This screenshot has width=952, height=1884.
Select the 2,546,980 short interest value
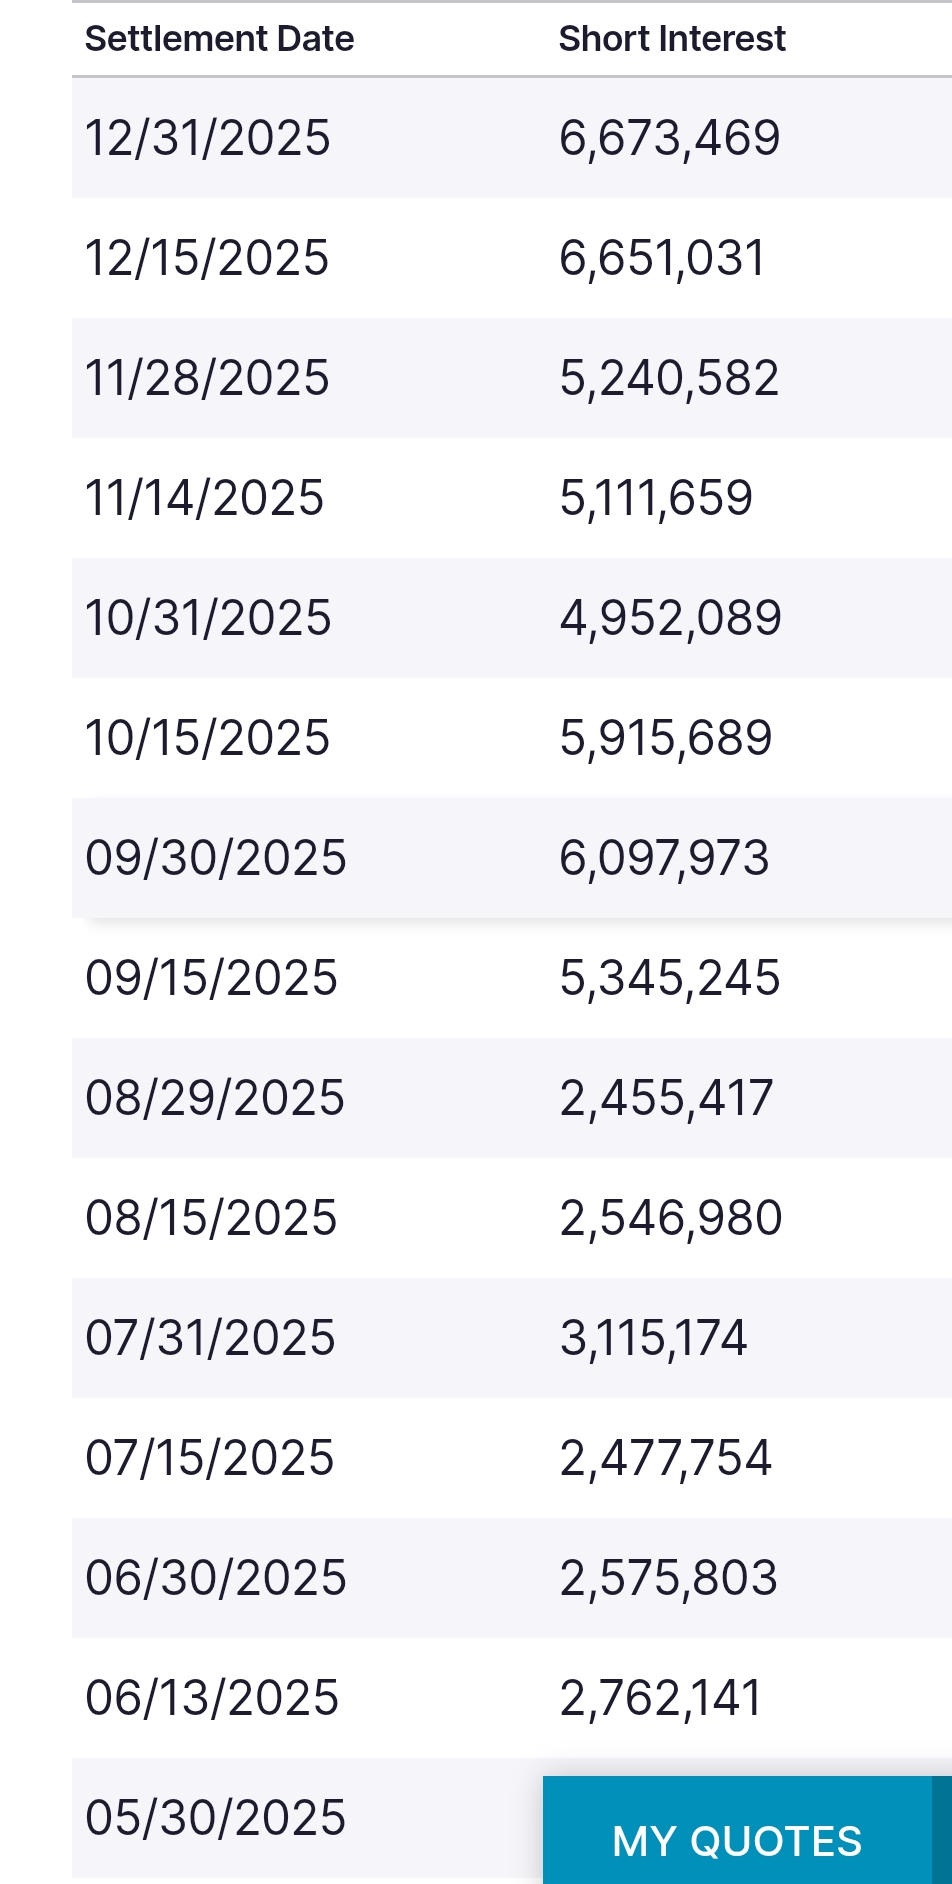click(x=671, y=1218)
